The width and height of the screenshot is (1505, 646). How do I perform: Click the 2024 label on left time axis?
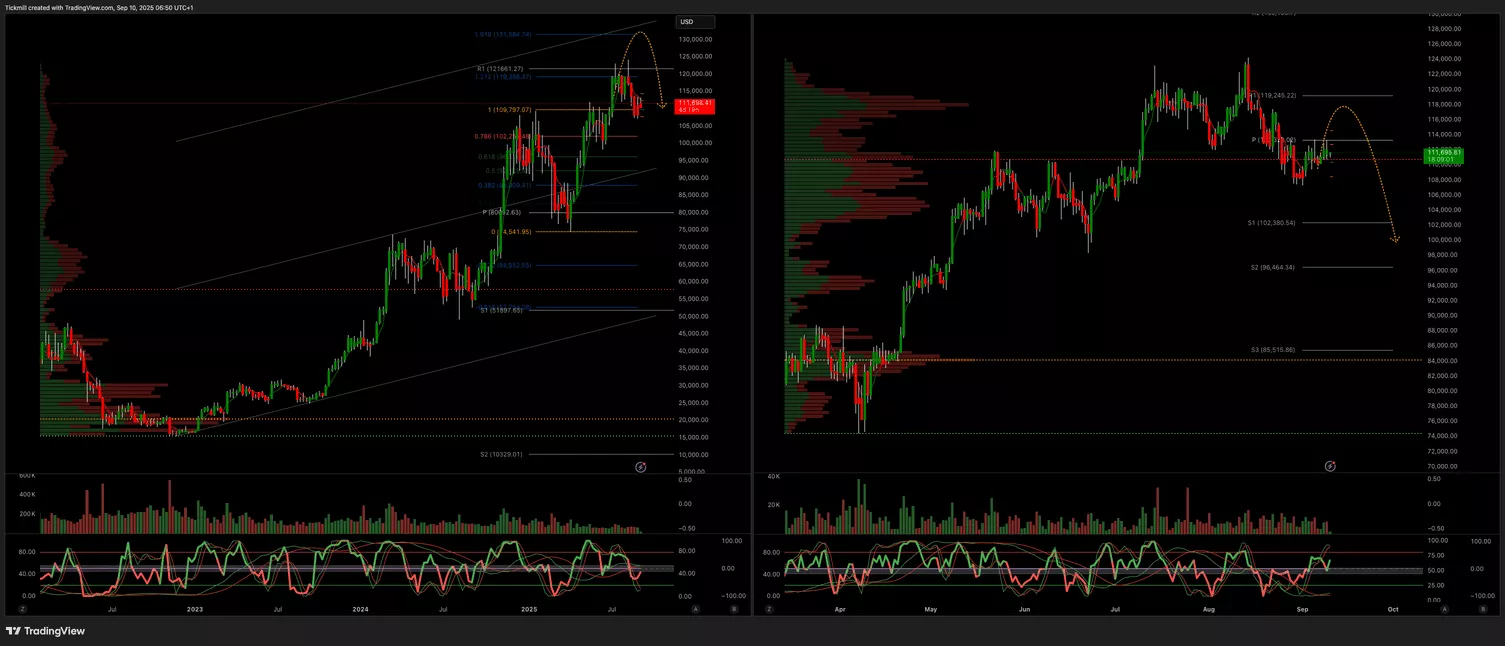point(359,608)
